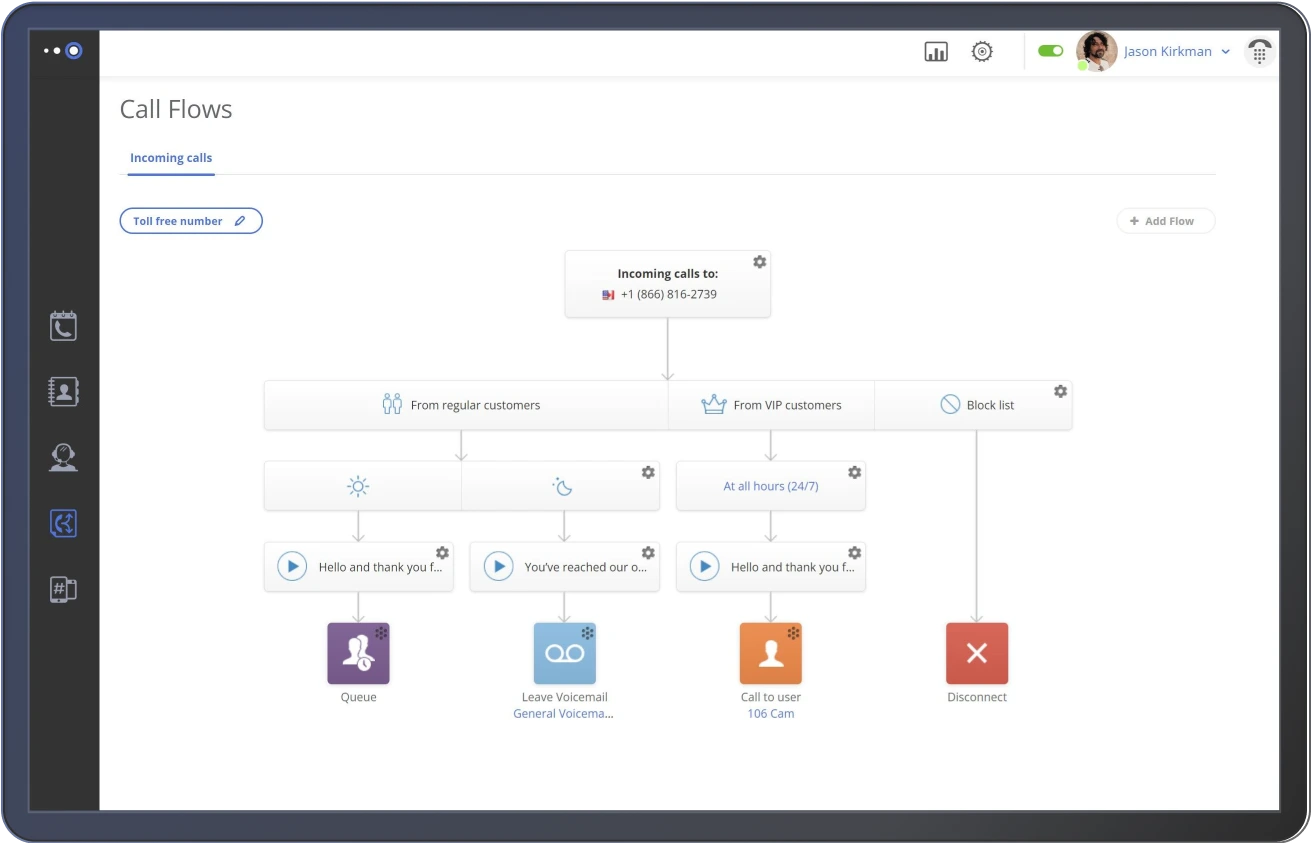Switch to the Incoming calls tab

point(171,158)
